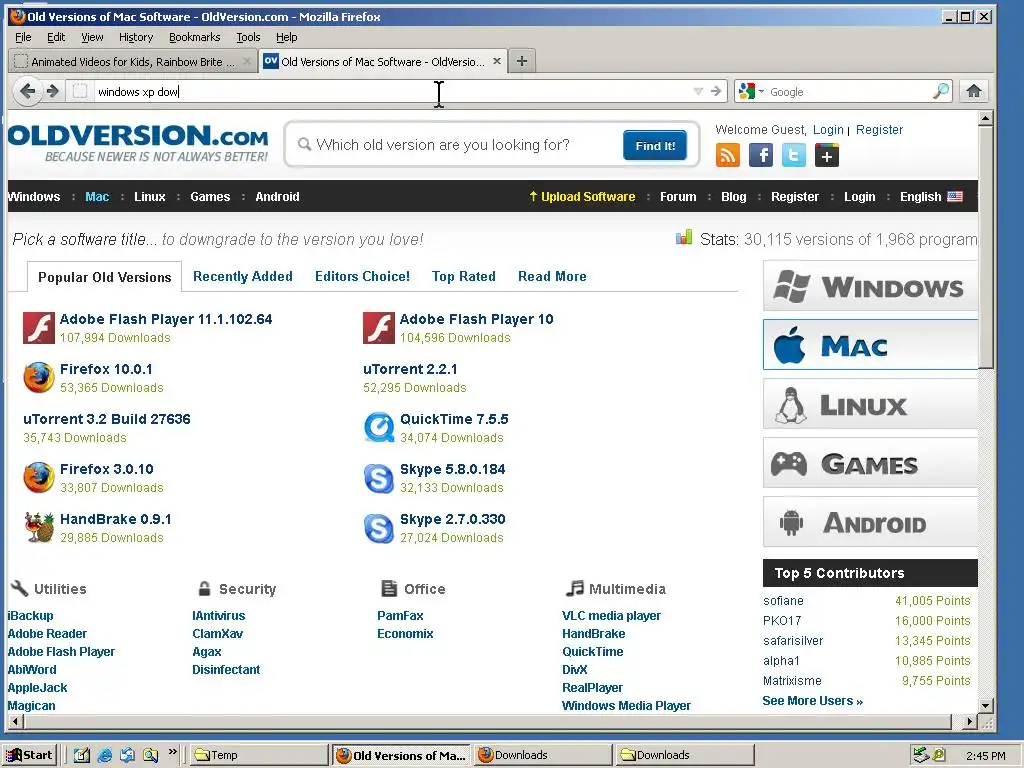Open uTorrent 3.2 Build 27636 link
Viewport: 1024px width, 768px height.
pos(107,419)
